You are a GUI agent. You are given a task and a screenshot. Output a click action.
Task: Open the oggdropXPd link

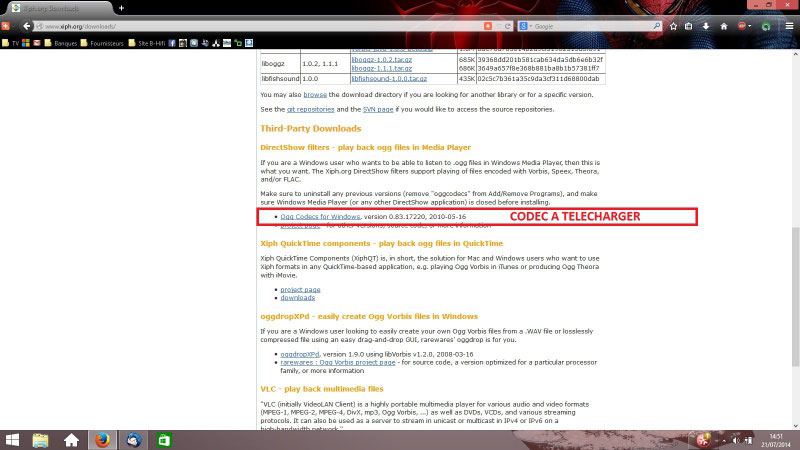point(299,354)
